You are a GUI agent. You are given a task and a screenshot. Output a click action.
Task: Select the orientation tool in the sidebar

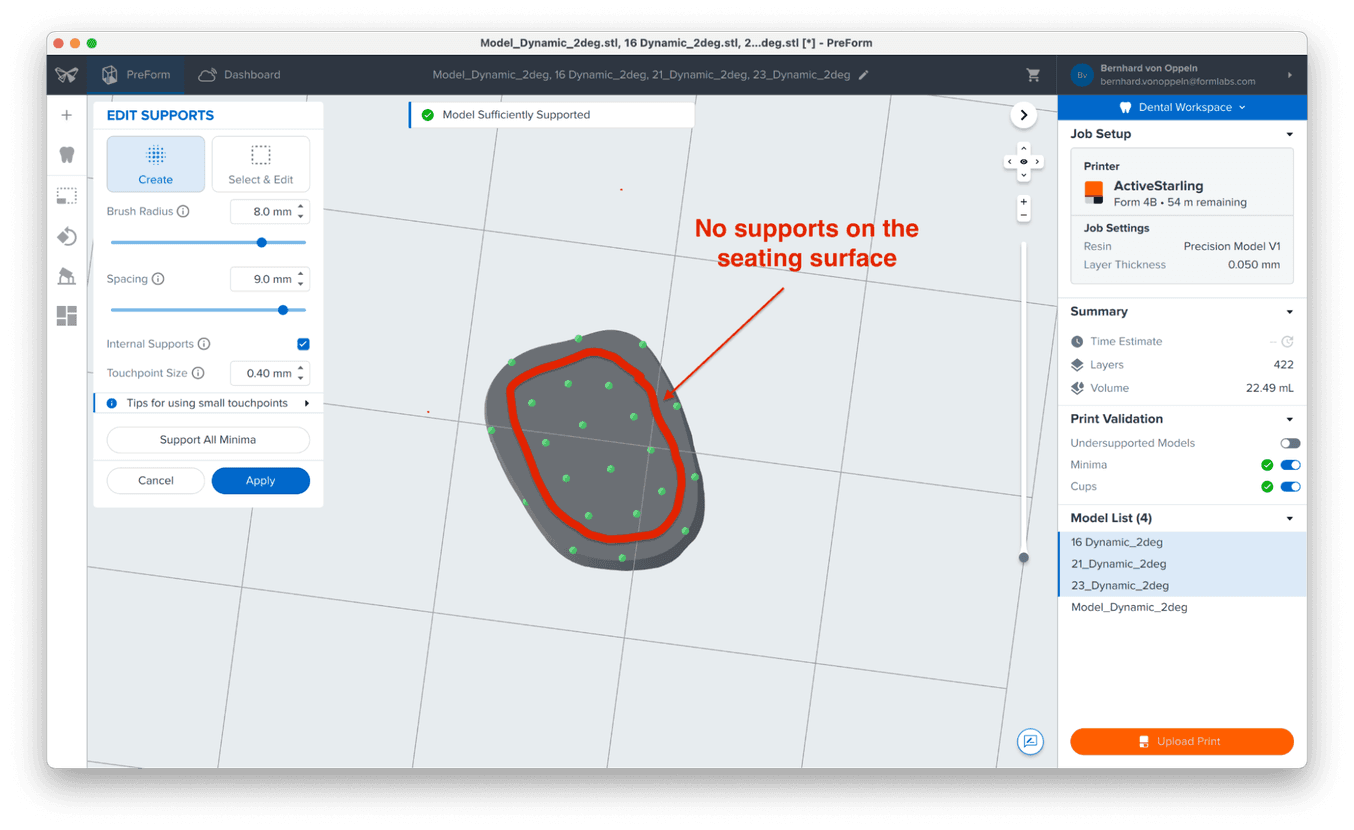[x=67, y=236]
